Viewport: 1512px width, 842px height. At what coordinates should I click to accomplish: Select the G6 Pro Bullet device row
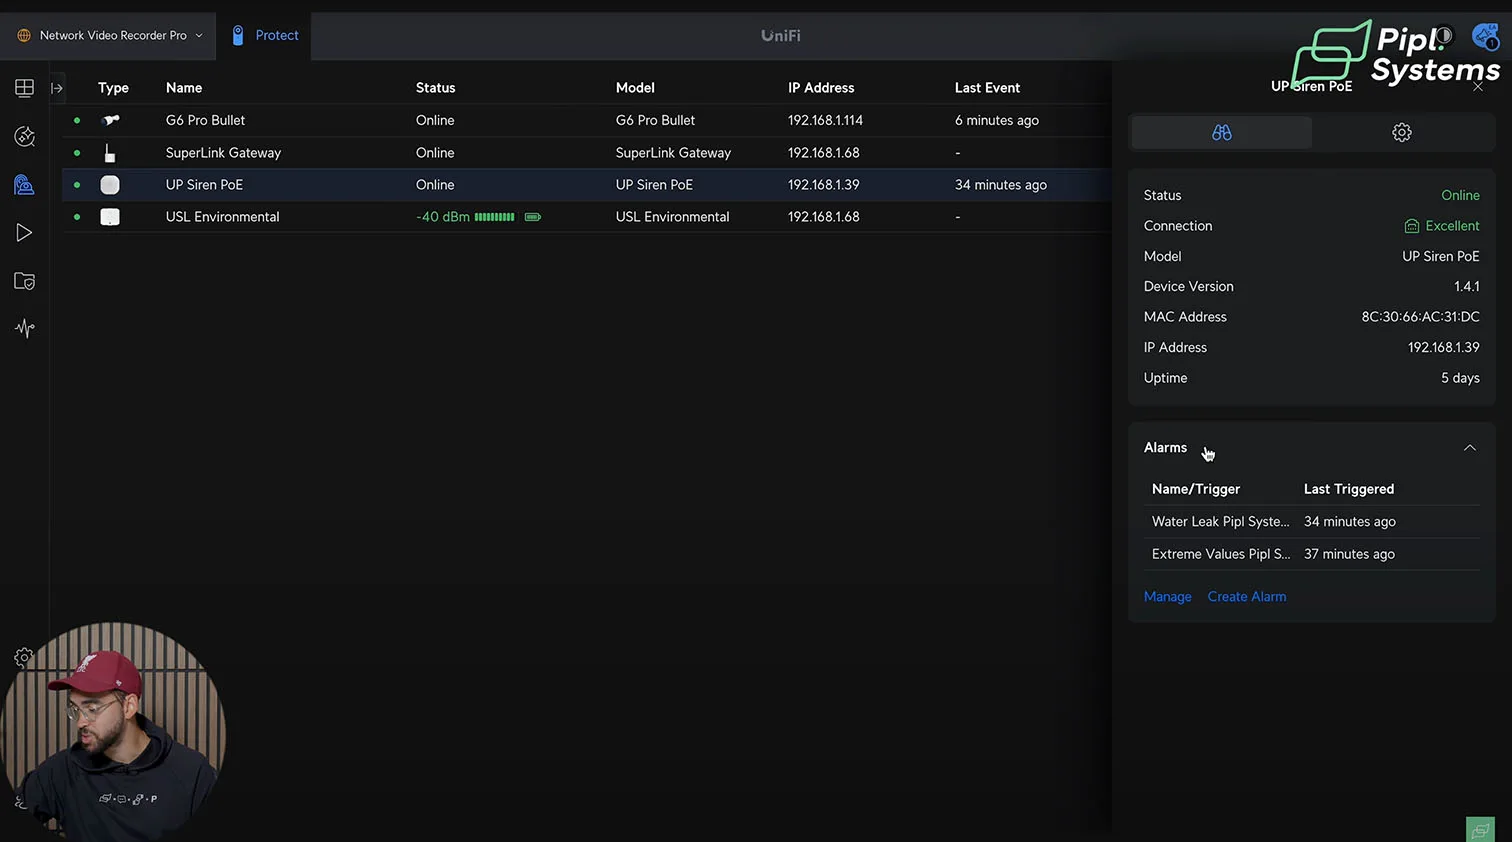(x=587, y=120)
